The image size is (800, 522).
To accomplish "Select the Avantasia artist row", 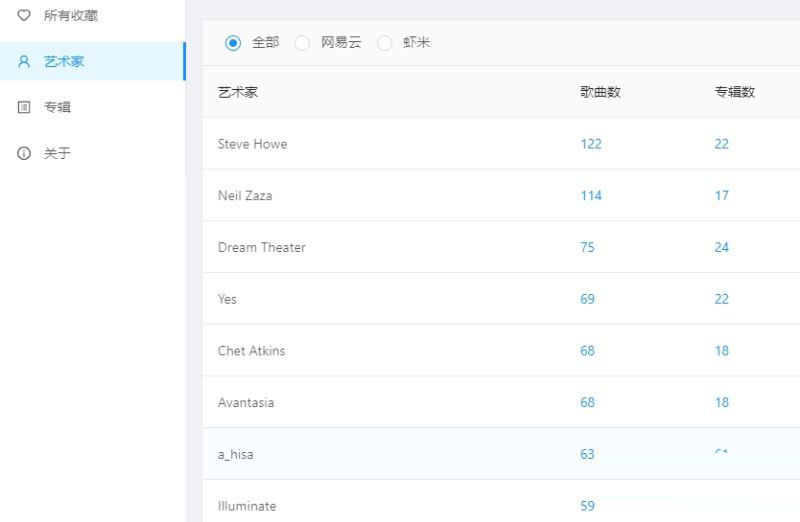I will [x=245, y=403].
